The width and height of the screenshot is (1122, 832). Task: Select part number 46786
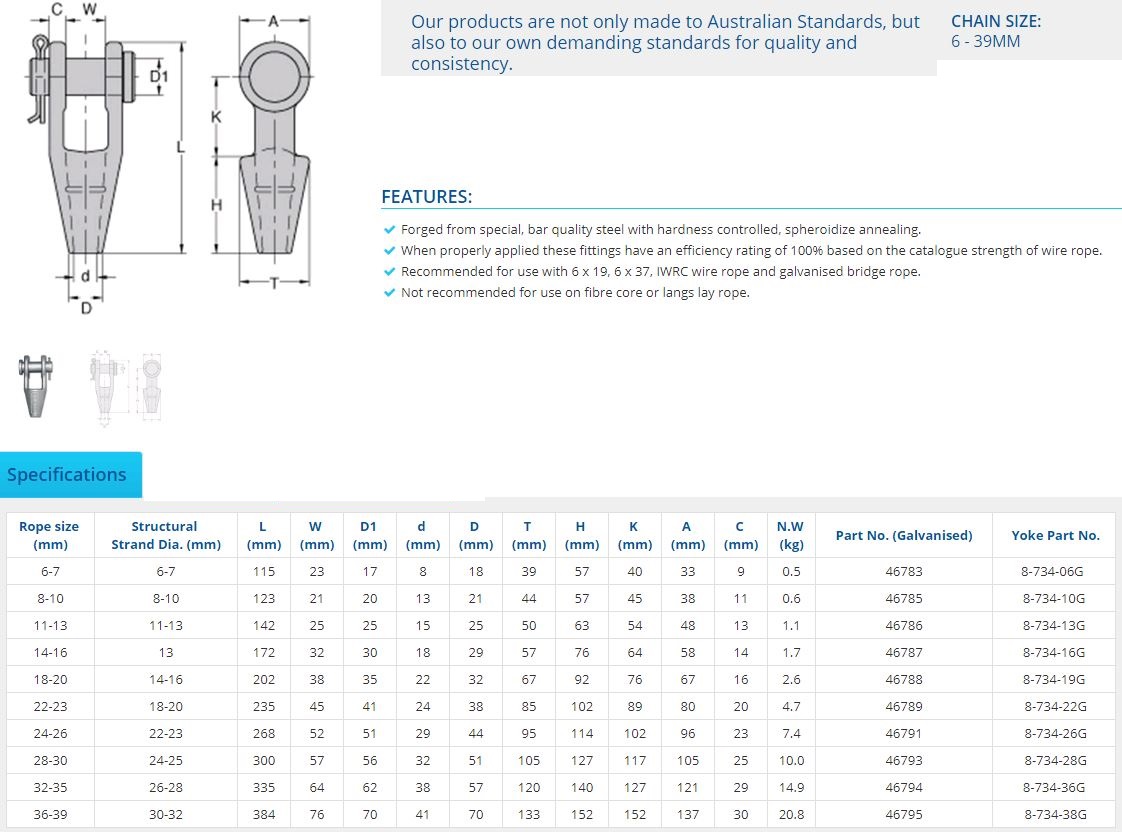coord(904,626)
